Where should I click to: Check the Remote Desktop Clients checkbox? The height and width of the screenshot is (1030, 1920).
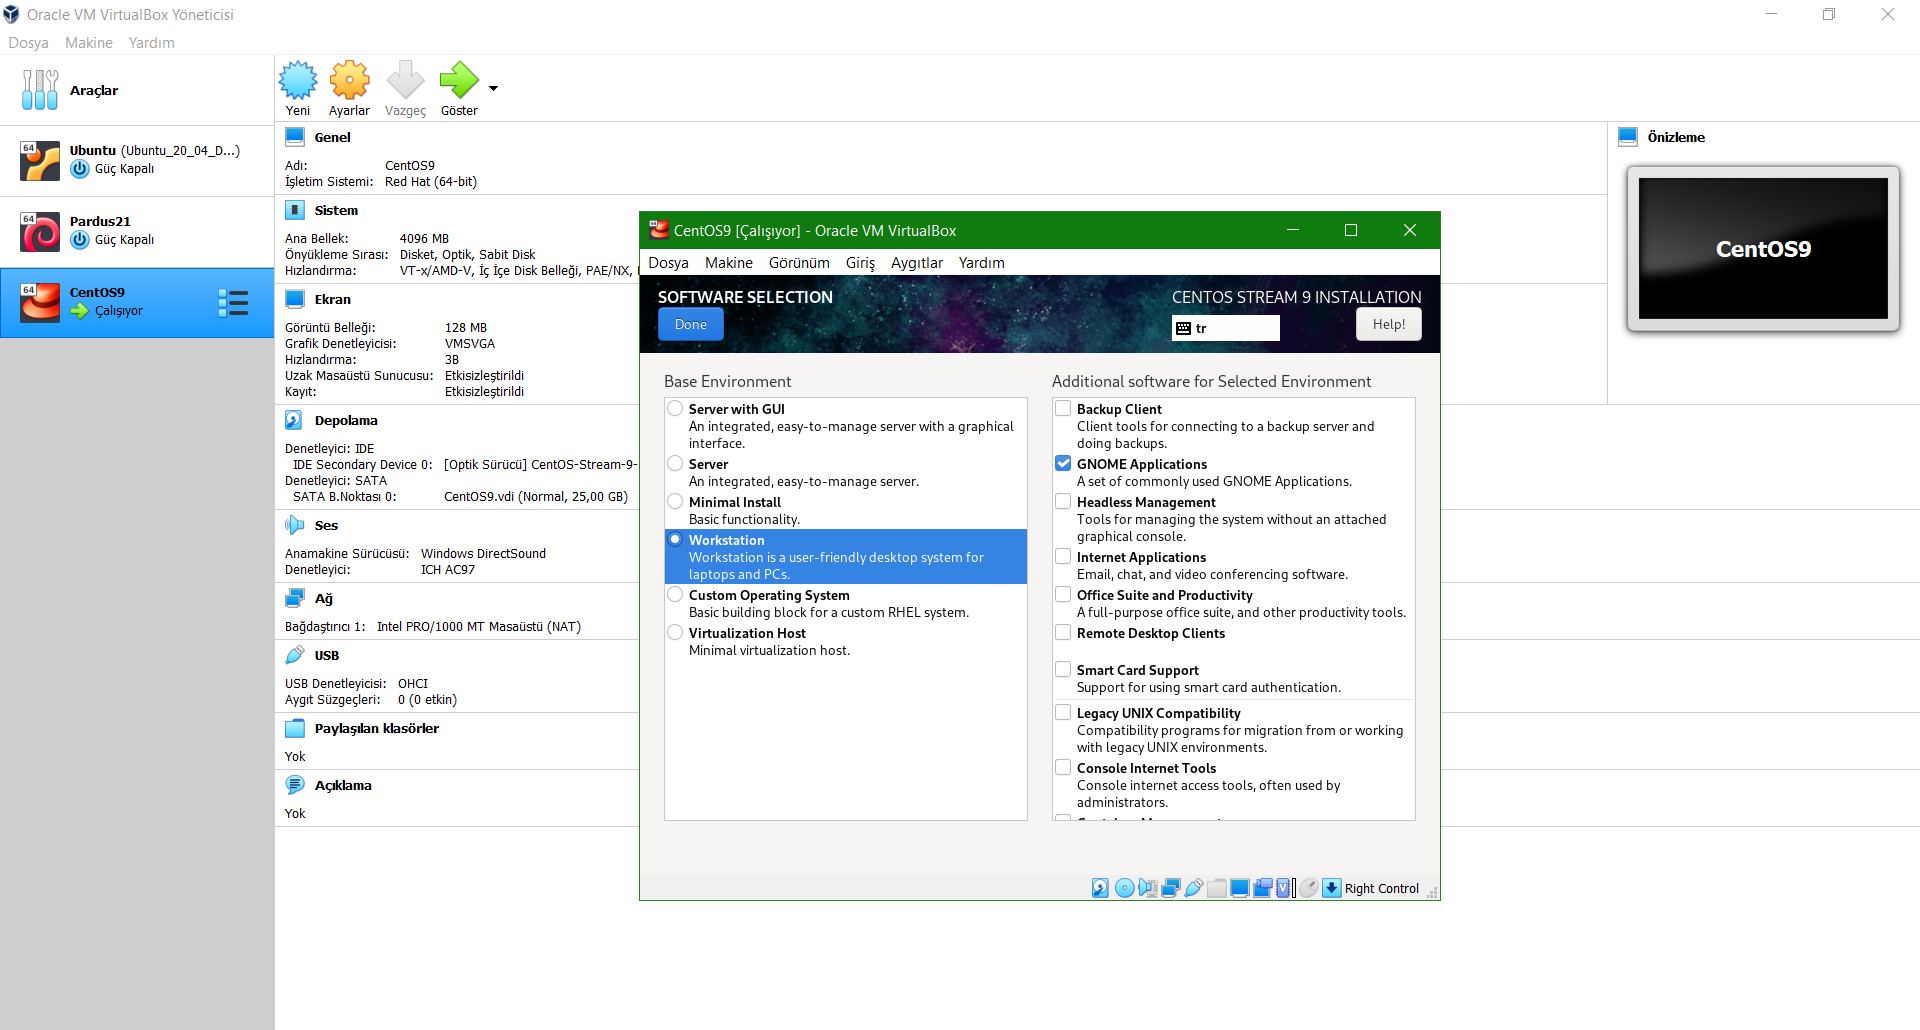click(x=1063, y=632)
